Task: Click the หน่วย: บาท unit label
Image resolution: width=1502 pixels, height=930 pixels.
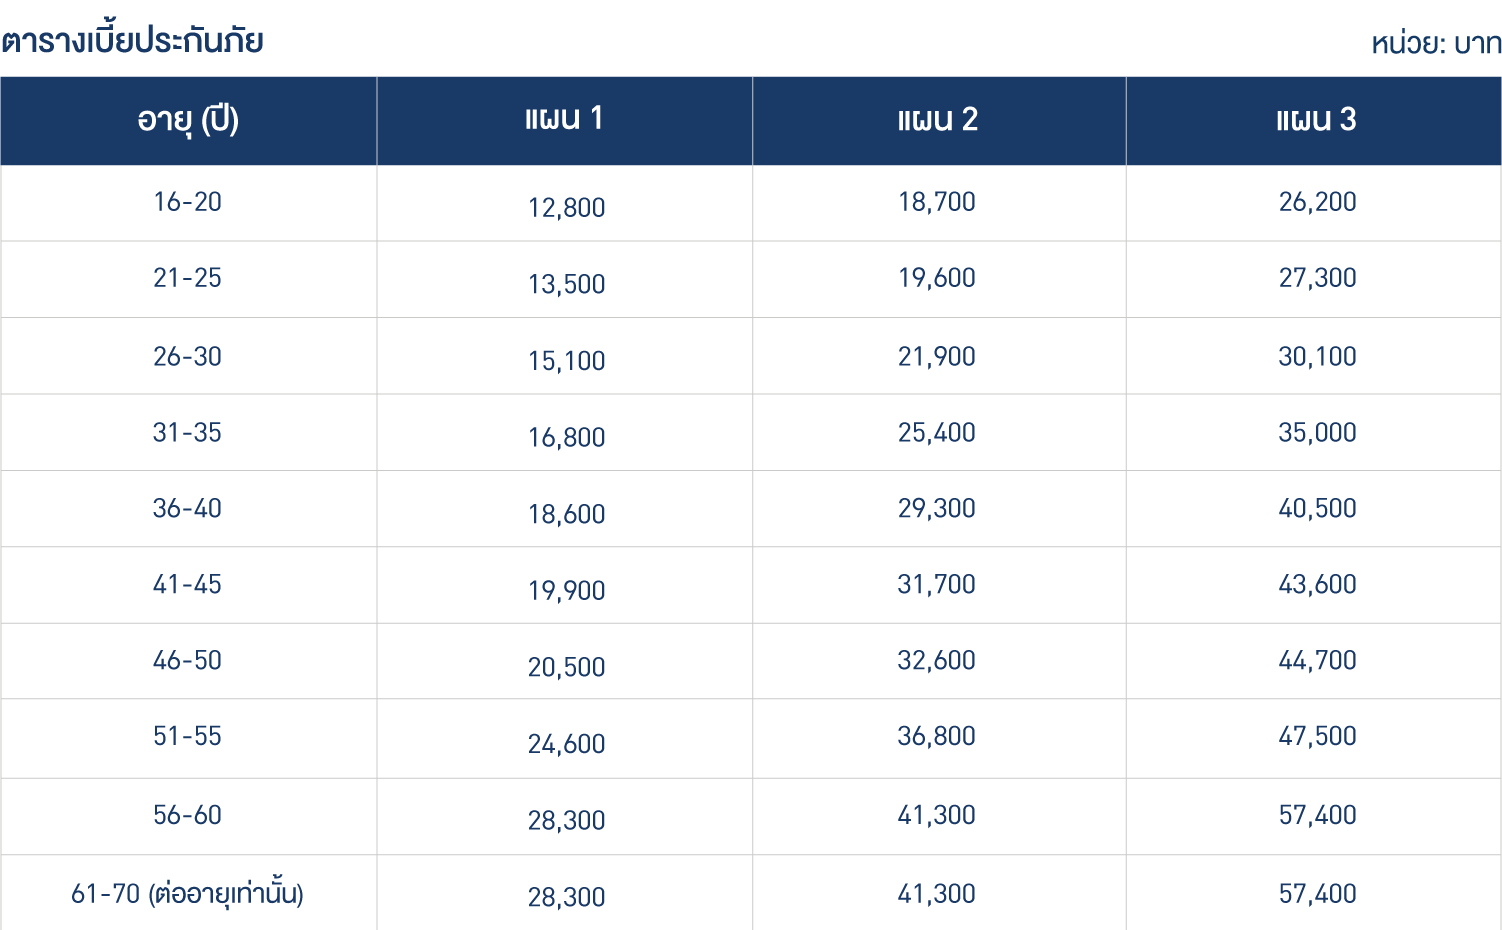Action: [x=1436, y=44]
